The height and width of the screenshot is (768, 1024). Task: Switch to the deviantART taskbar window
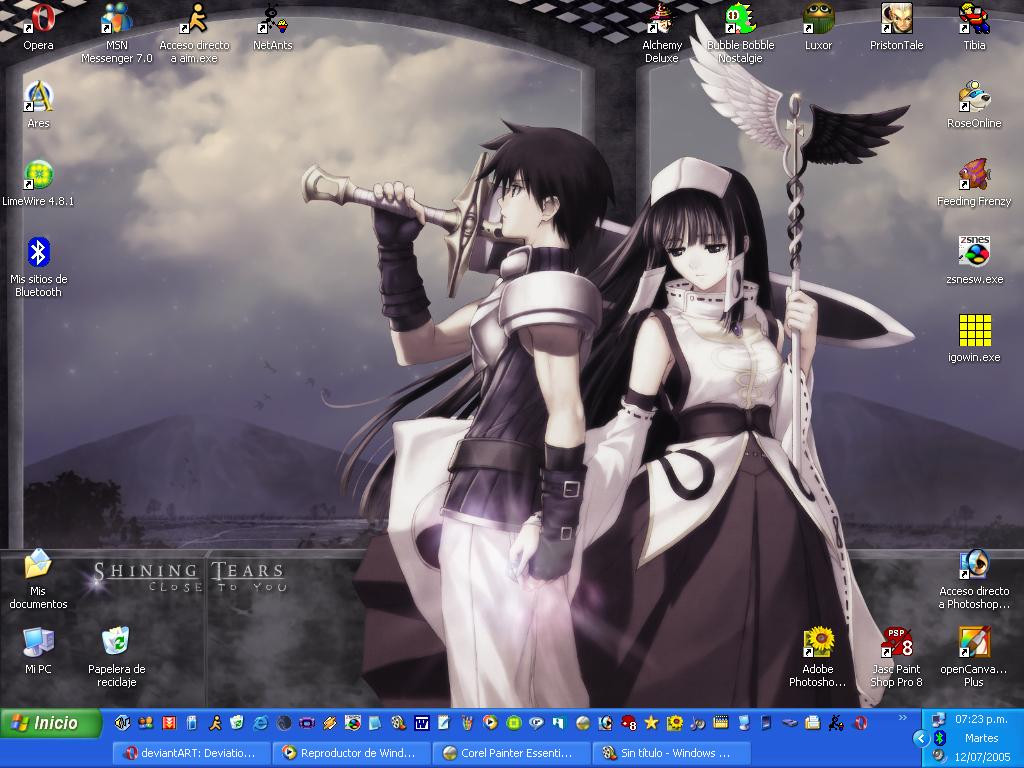coord(192,753)
